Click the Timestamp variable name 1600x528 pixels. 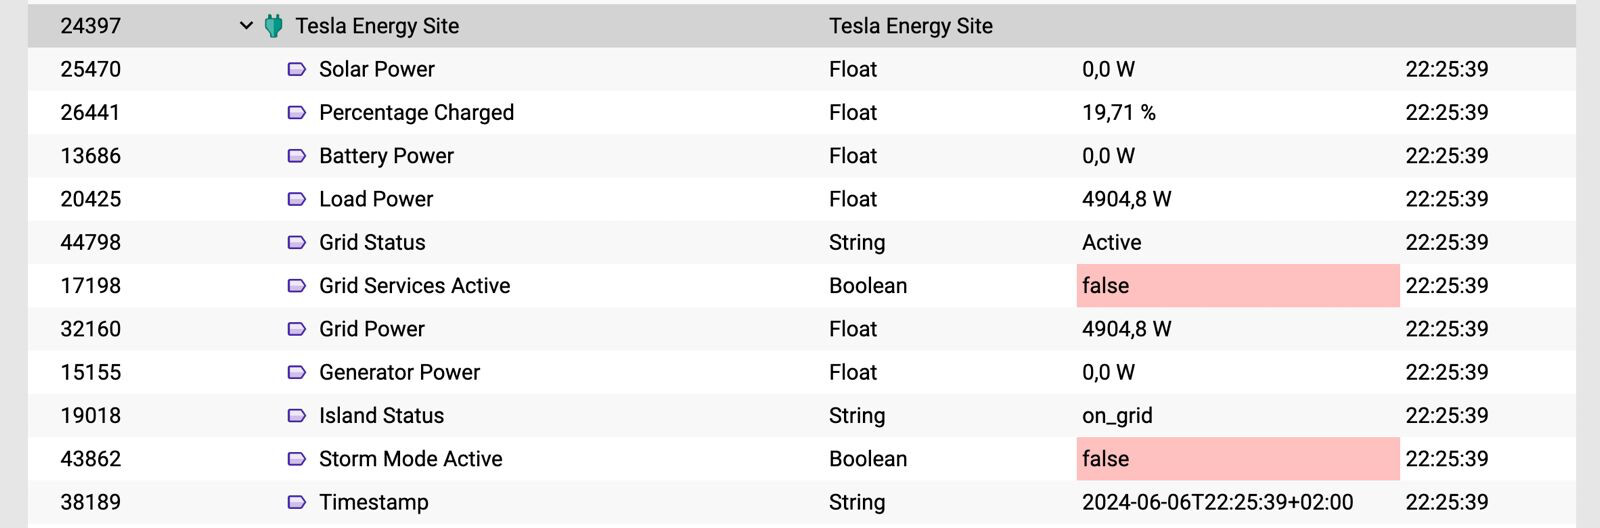374,502
